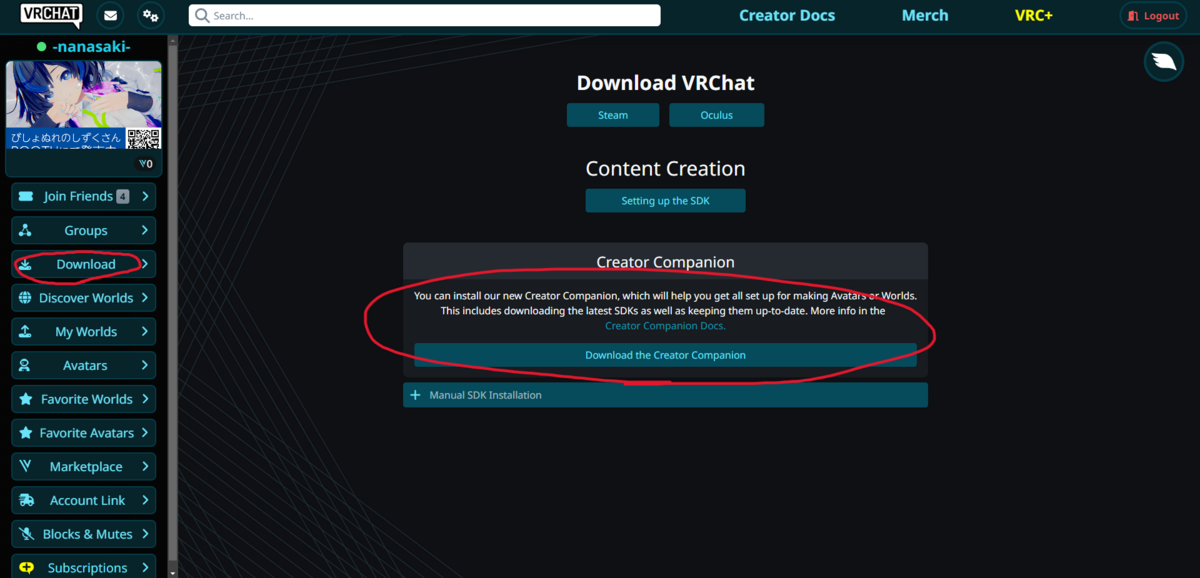Open Merch in top navigation
The image size is (1200, 578).
pos(925,16)
